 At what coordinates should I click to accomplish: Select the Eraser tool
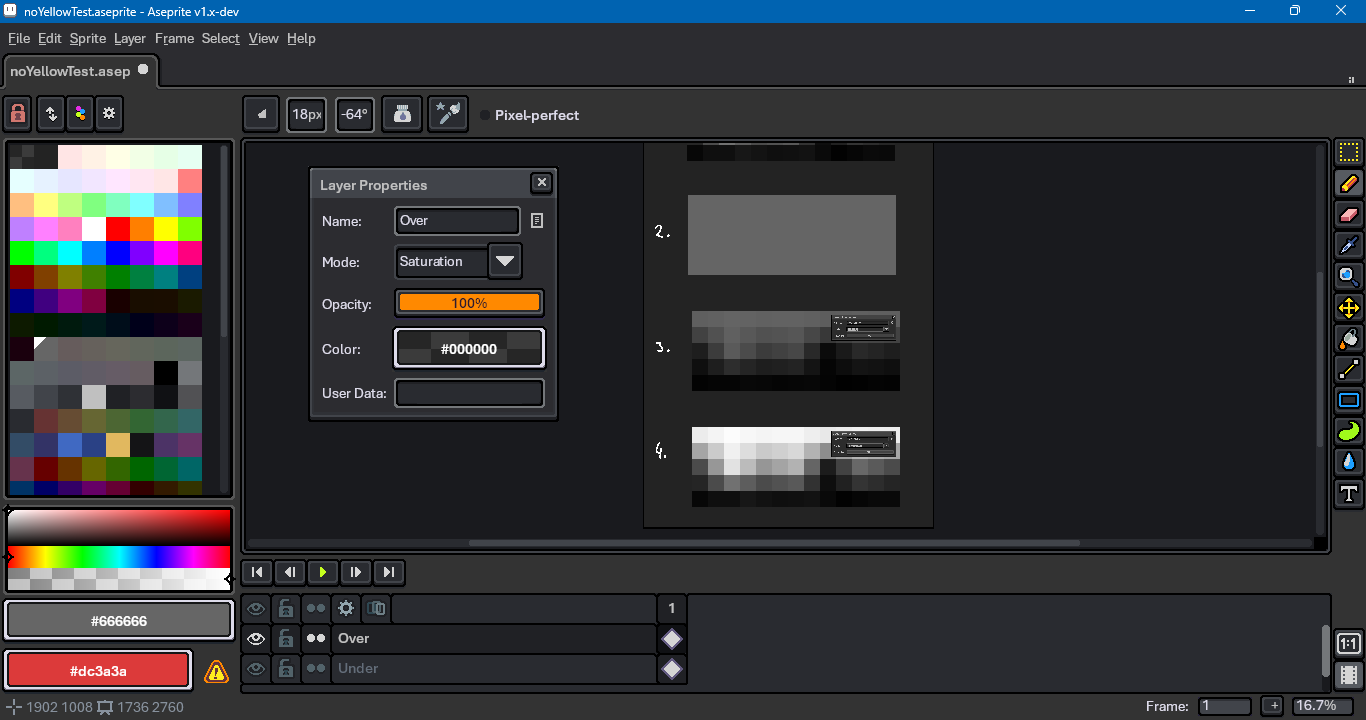tap(1349, 215)
